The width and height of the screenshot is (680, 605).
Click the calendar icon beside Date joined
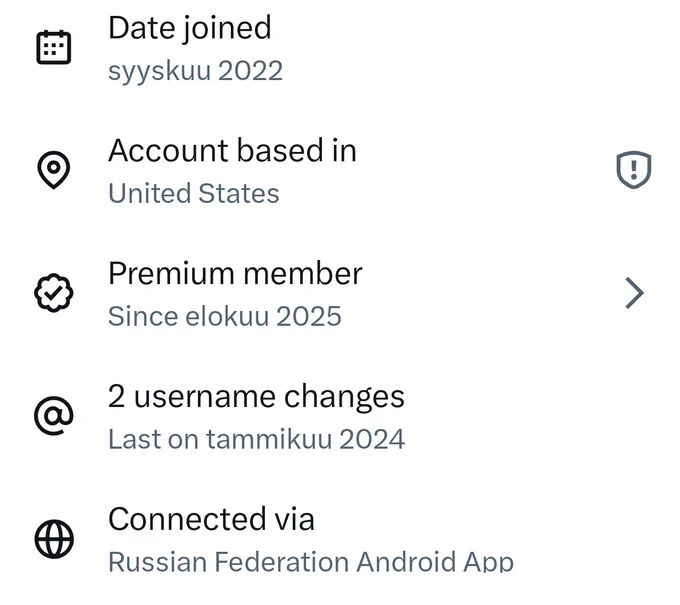[53, 47]
